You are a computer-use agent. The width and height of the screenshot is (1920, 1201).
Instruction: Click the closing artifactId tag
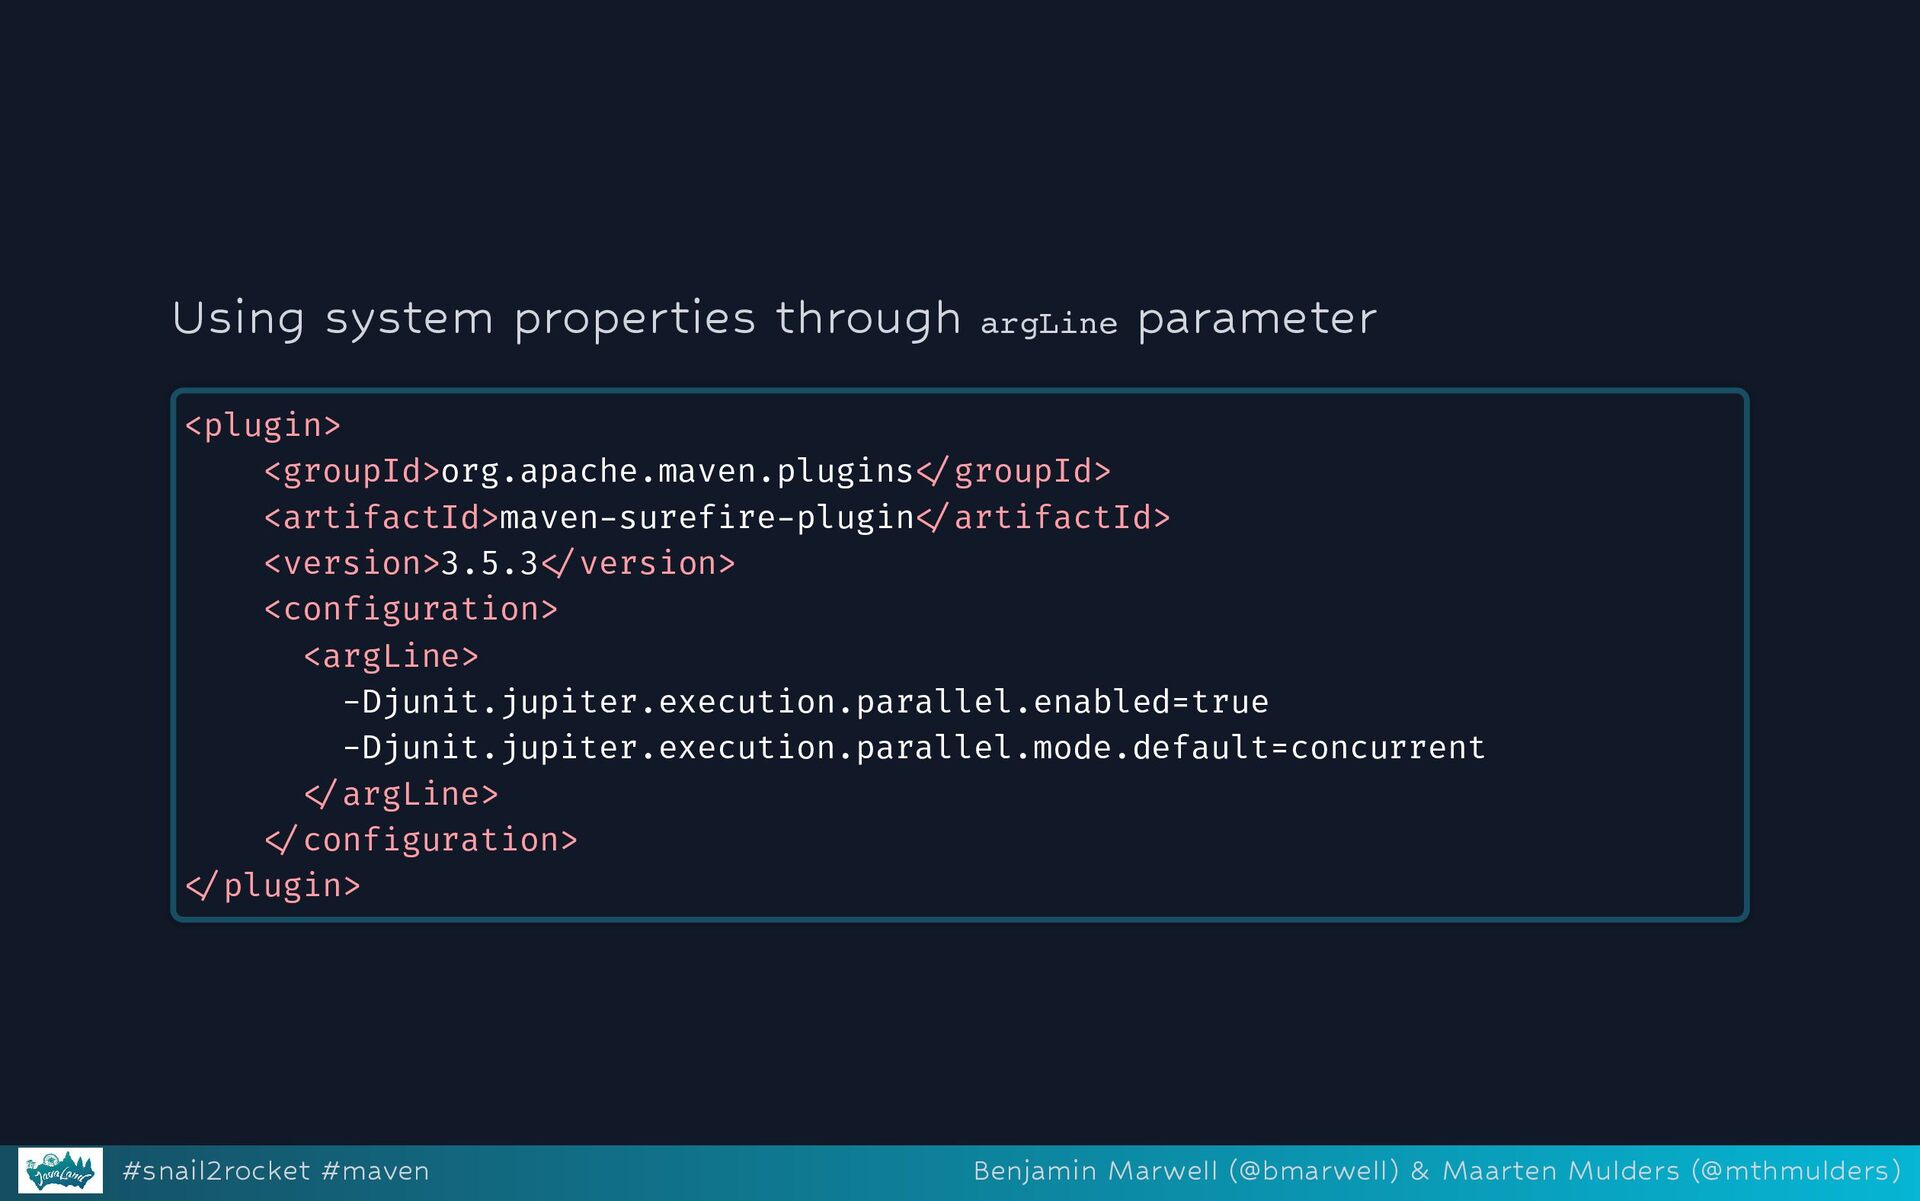tap(1043, 518)
